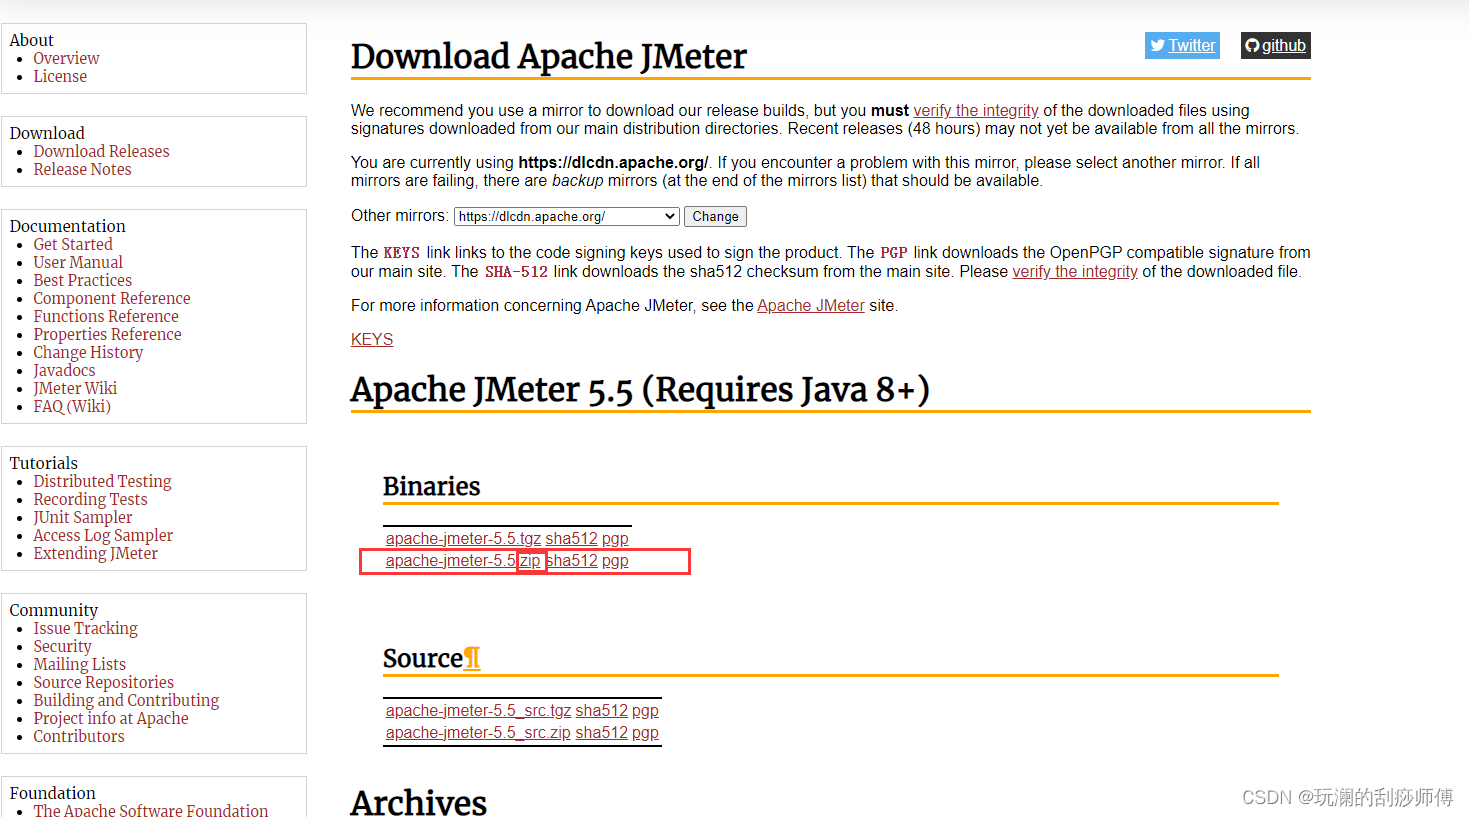Click the GitHub octocat icon

(x=1253, y=45)
